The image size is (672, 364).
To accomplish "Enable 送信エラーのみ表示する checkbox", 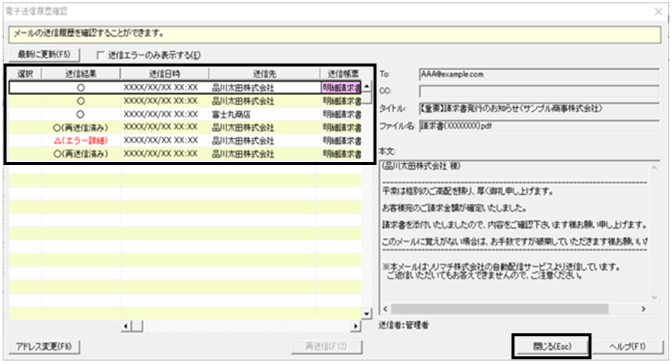I will [x=101, y=55].
